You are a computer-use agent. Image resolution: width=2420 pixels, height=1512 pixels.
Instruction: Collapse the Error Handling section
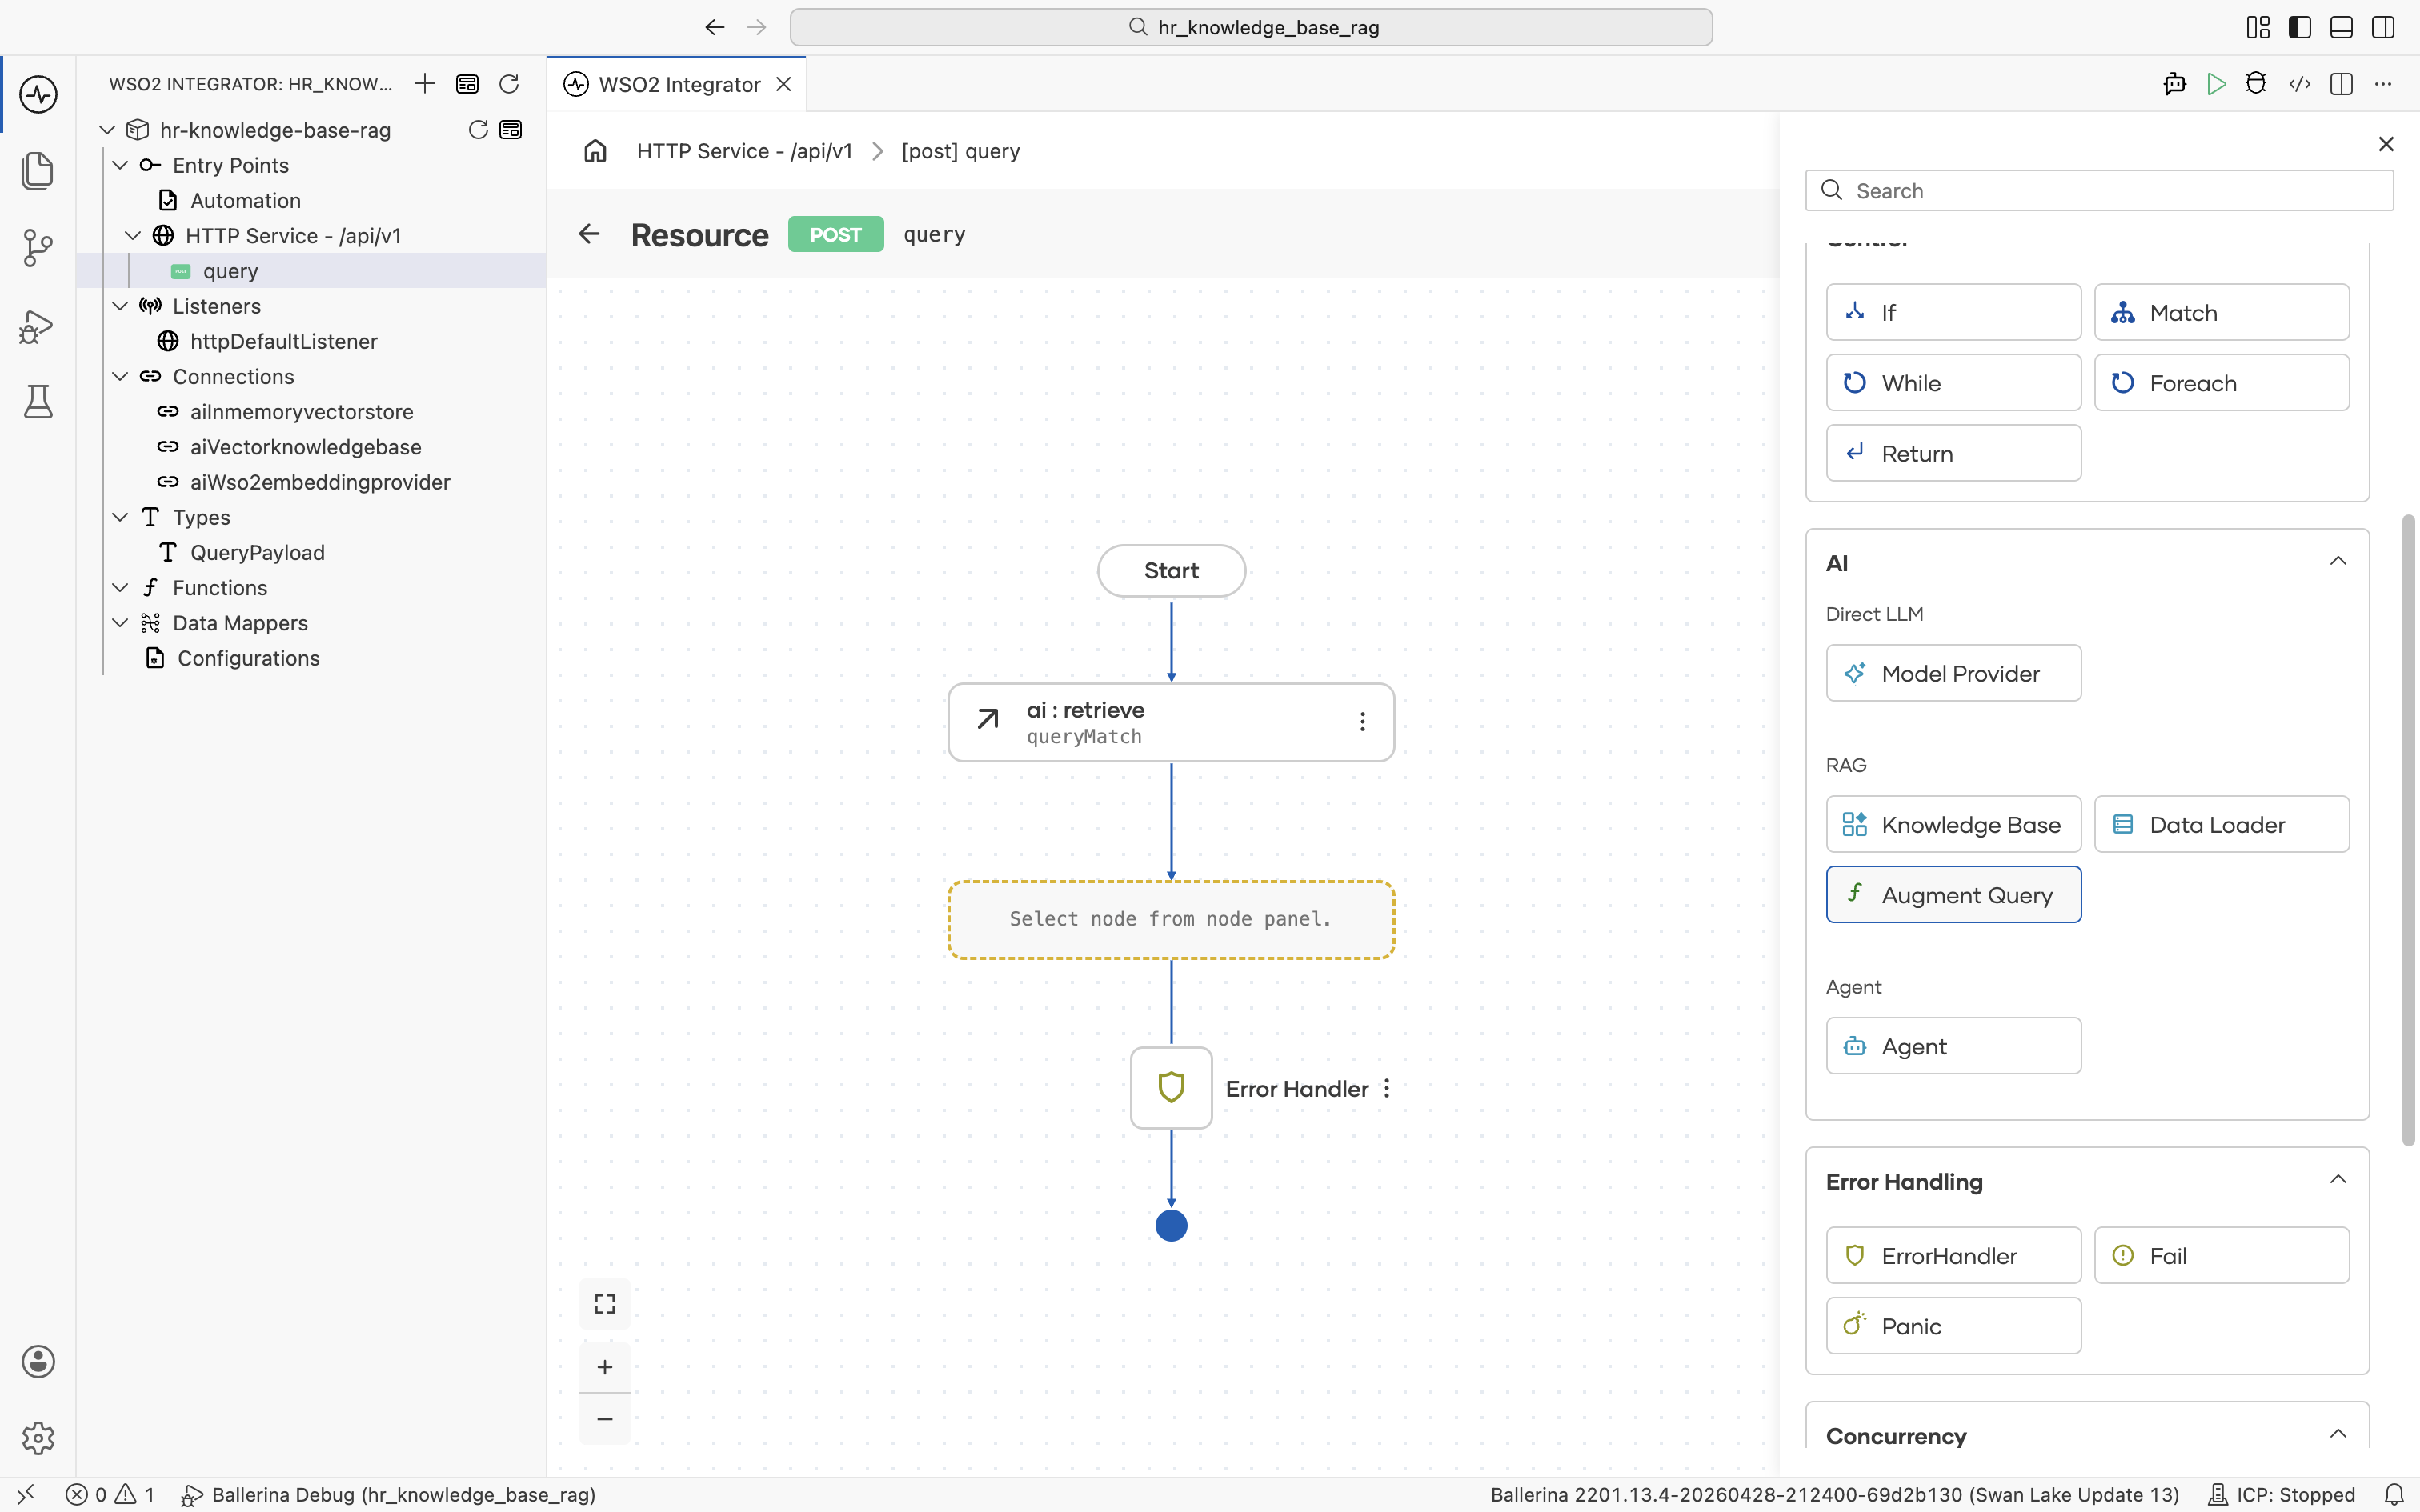tap(2338, 1179)
